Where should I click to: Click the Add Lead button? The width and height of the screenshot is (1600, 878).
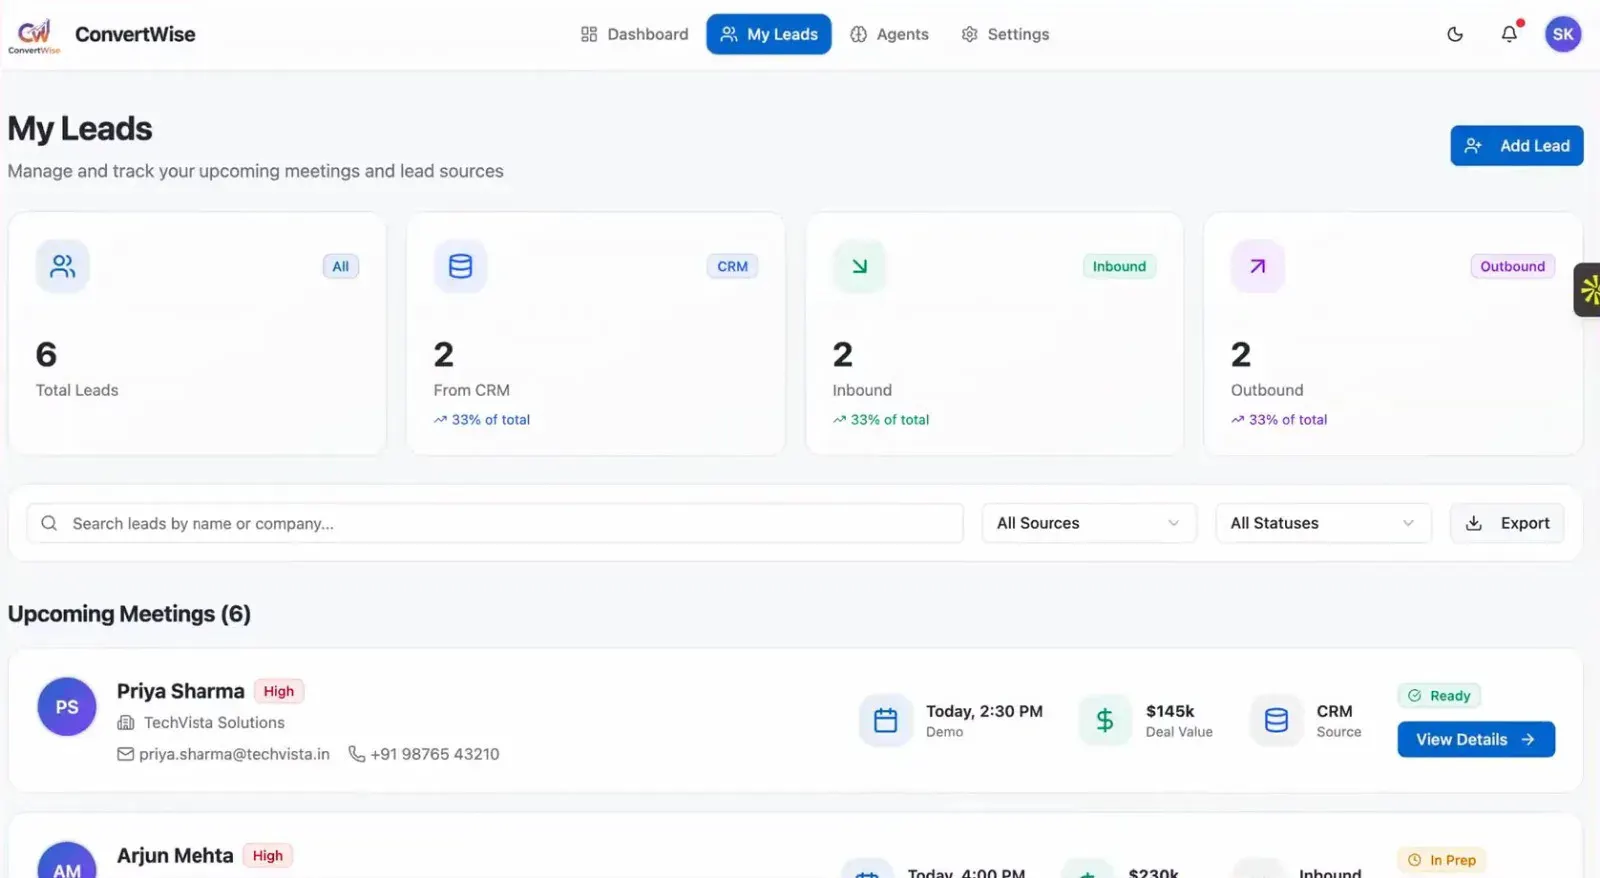pos(1517,146)
